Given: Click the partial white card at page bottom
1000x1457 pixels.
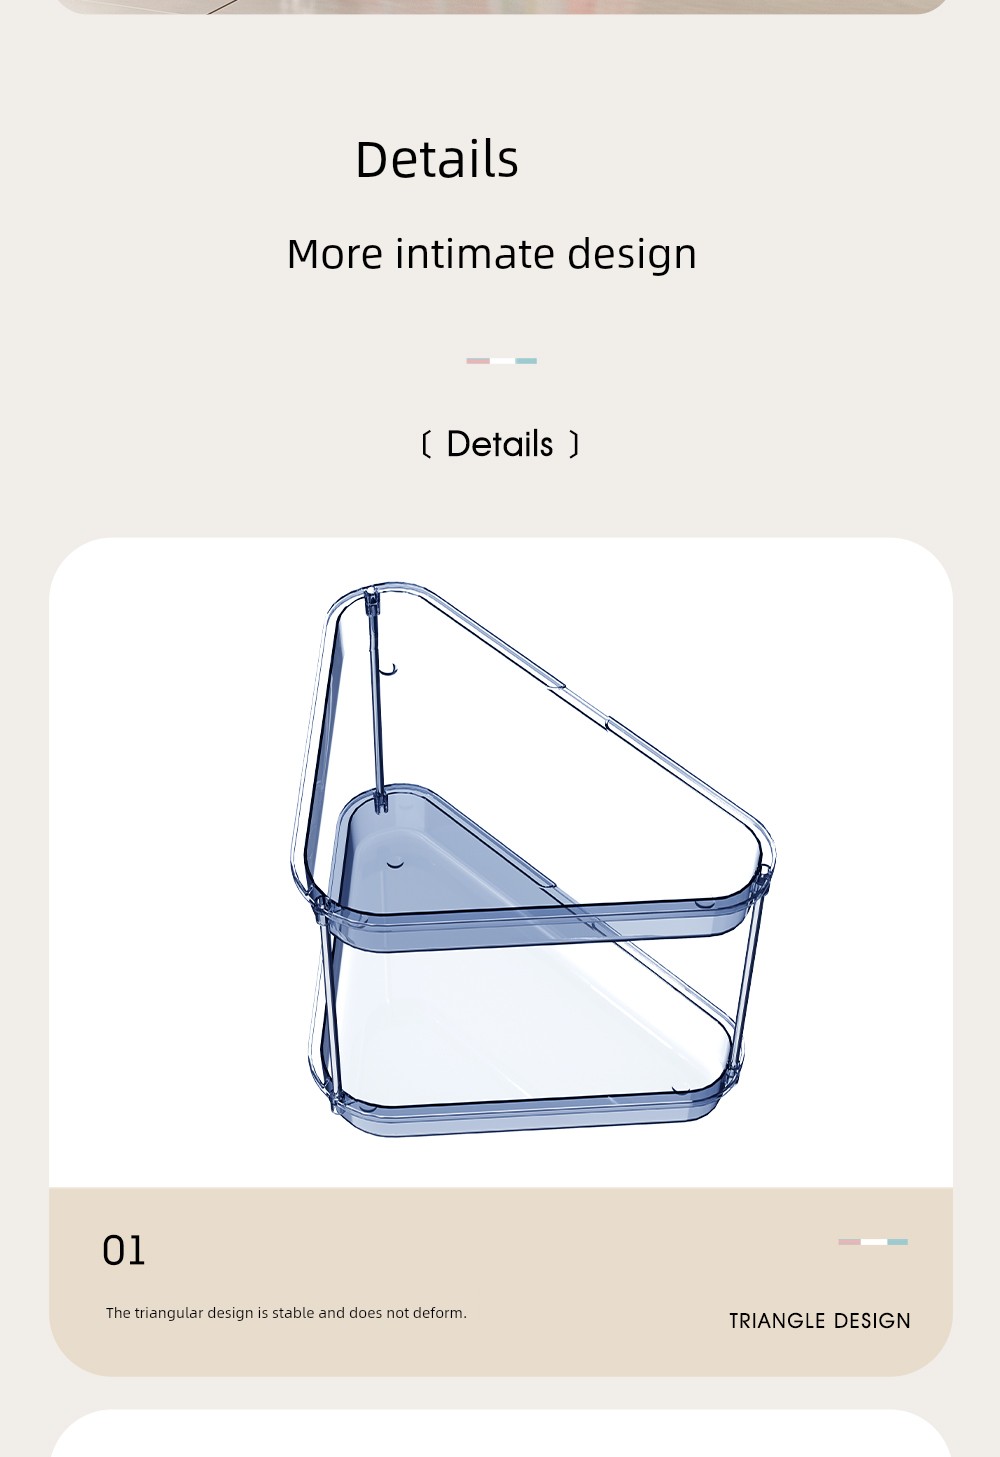Looking at the screenshot, I should point(501,1433).
